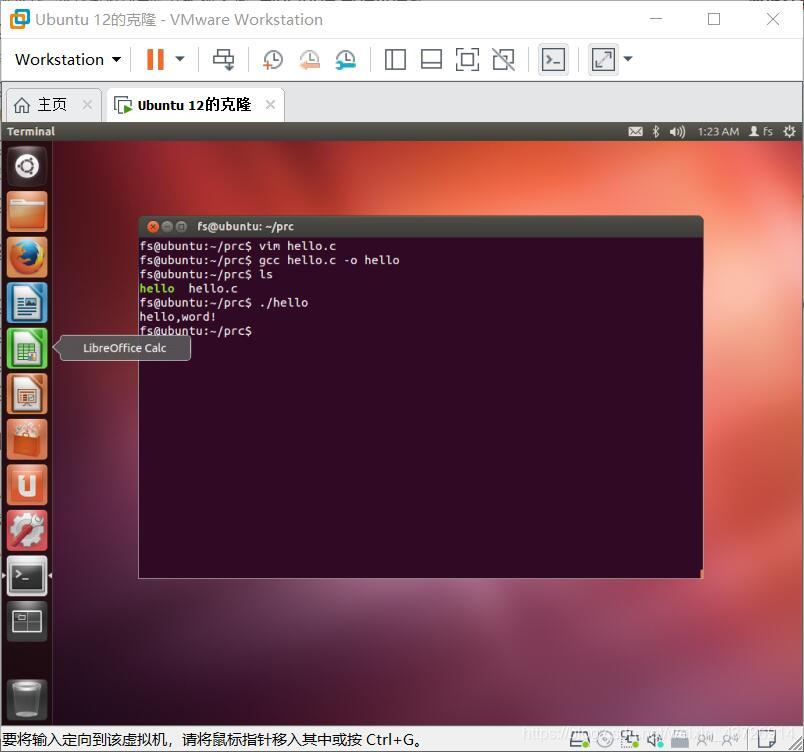
Task: Open the fs user menu
Action: (x=761, y=132)
